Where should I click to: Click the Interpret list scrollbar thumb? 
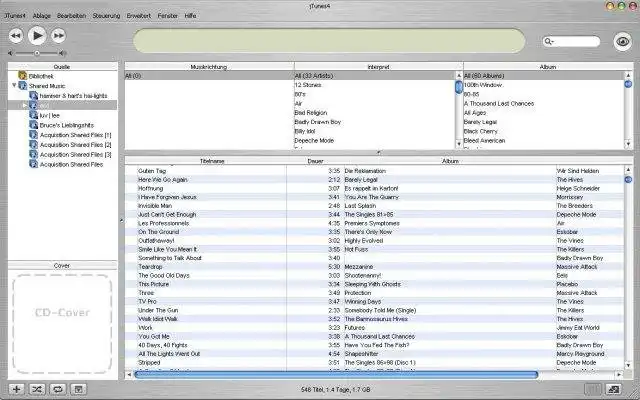tap(459, 87)
